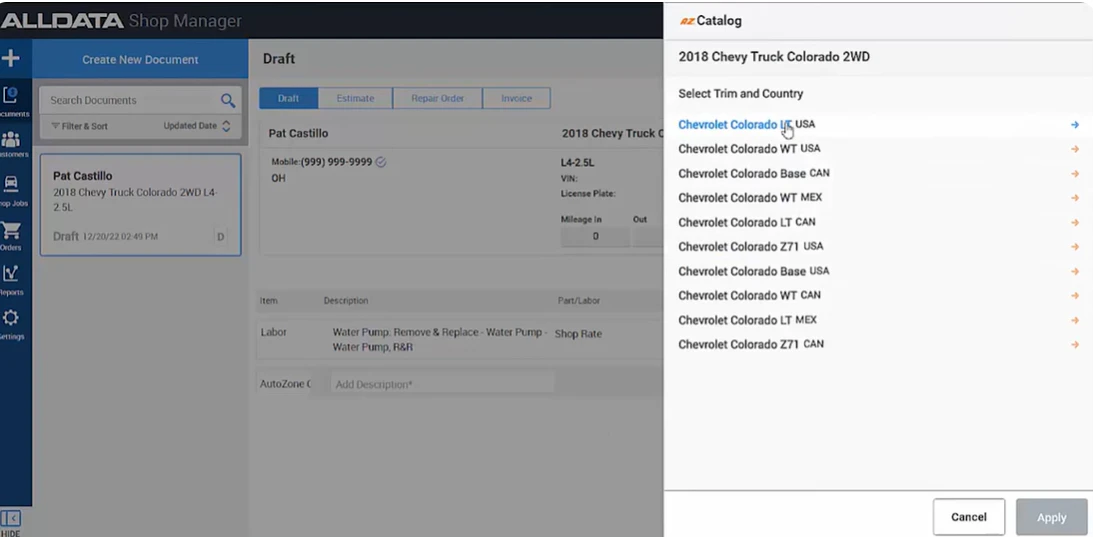The height and width of the screenshot is (537, 1093).
Task: Switch to the Draft tab
Action: coord(289,98)
